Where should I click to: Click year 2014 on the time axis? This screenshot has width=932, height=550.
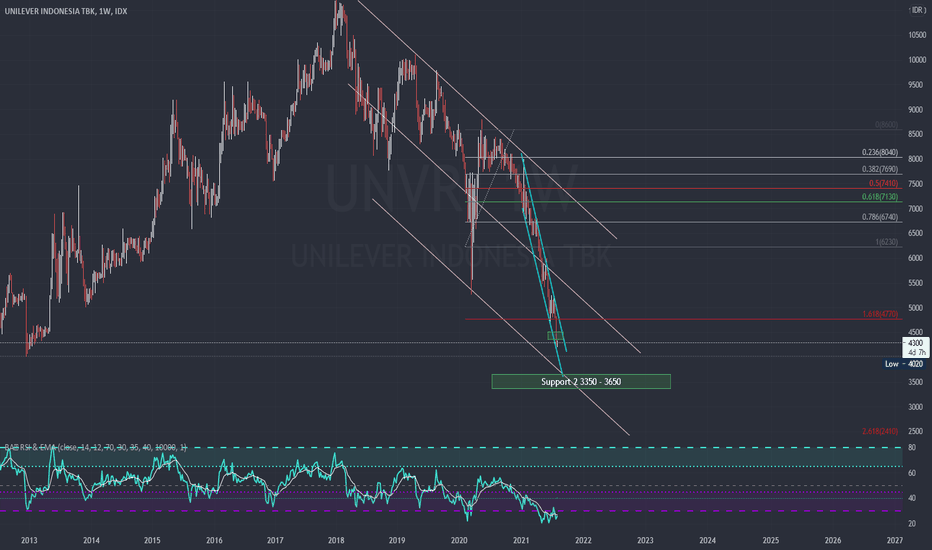point(91,540)
